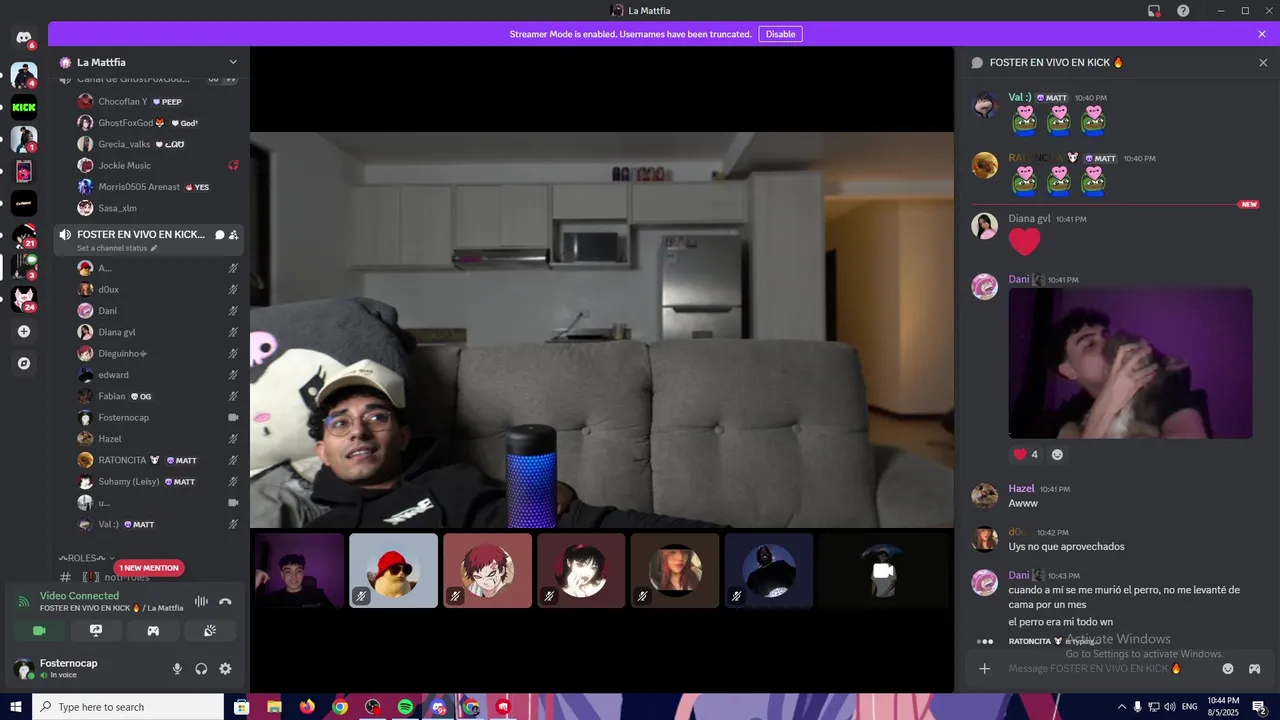1280x720 pixels.
Task: Open Discover servers compass icon
Action: 24,363
